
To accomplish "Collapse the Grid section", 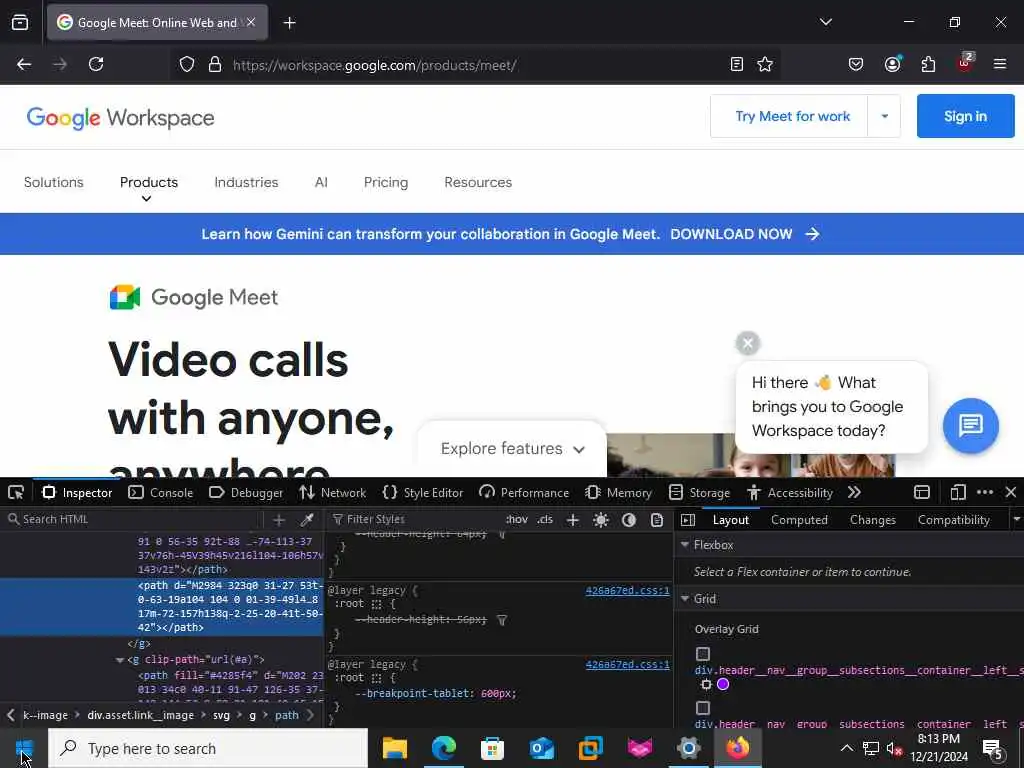I will coord(685,598).
